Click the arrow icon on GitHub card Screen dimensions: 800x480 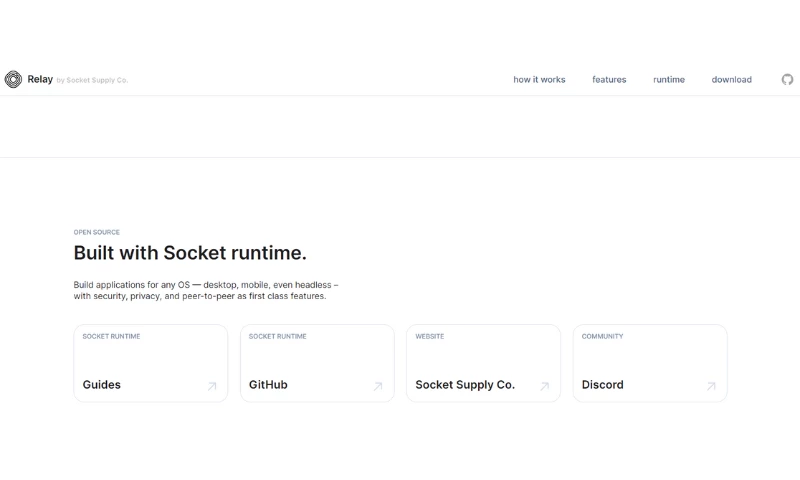(x=378, y=386)
